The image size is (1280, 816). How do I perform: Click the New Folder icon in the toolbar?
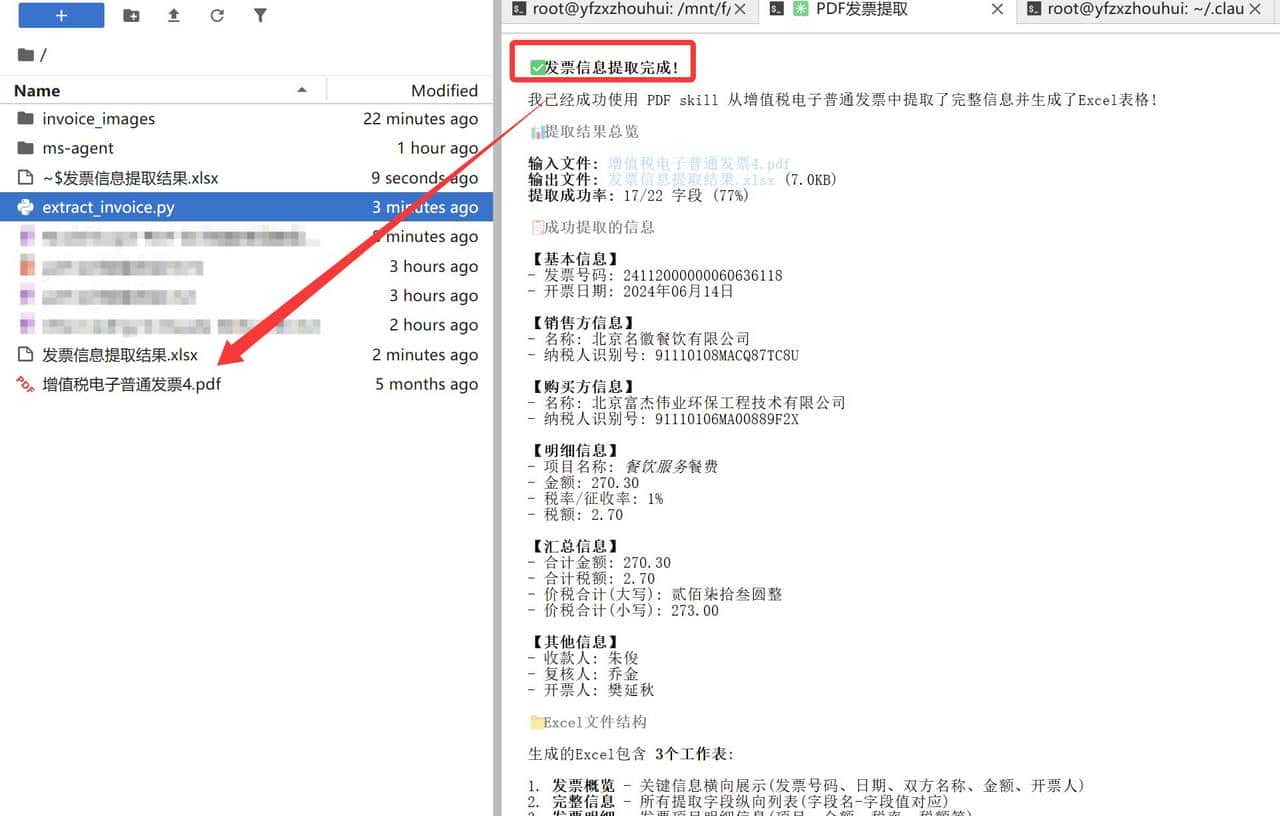(130, 15)
